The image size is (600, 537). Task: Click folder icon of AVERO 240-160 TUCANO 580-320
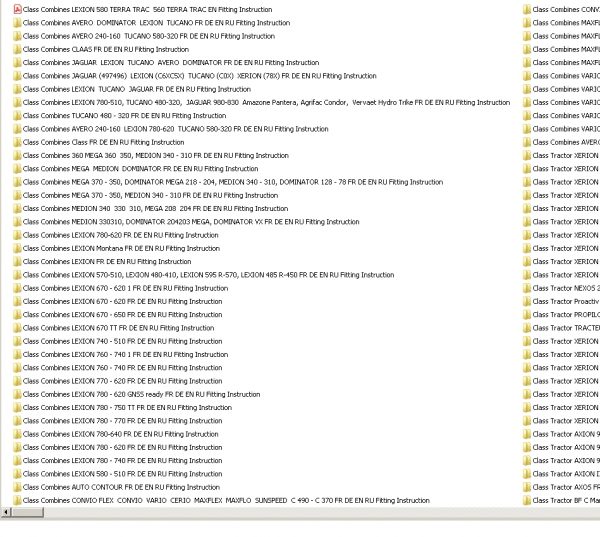click(x=17, y=36)
